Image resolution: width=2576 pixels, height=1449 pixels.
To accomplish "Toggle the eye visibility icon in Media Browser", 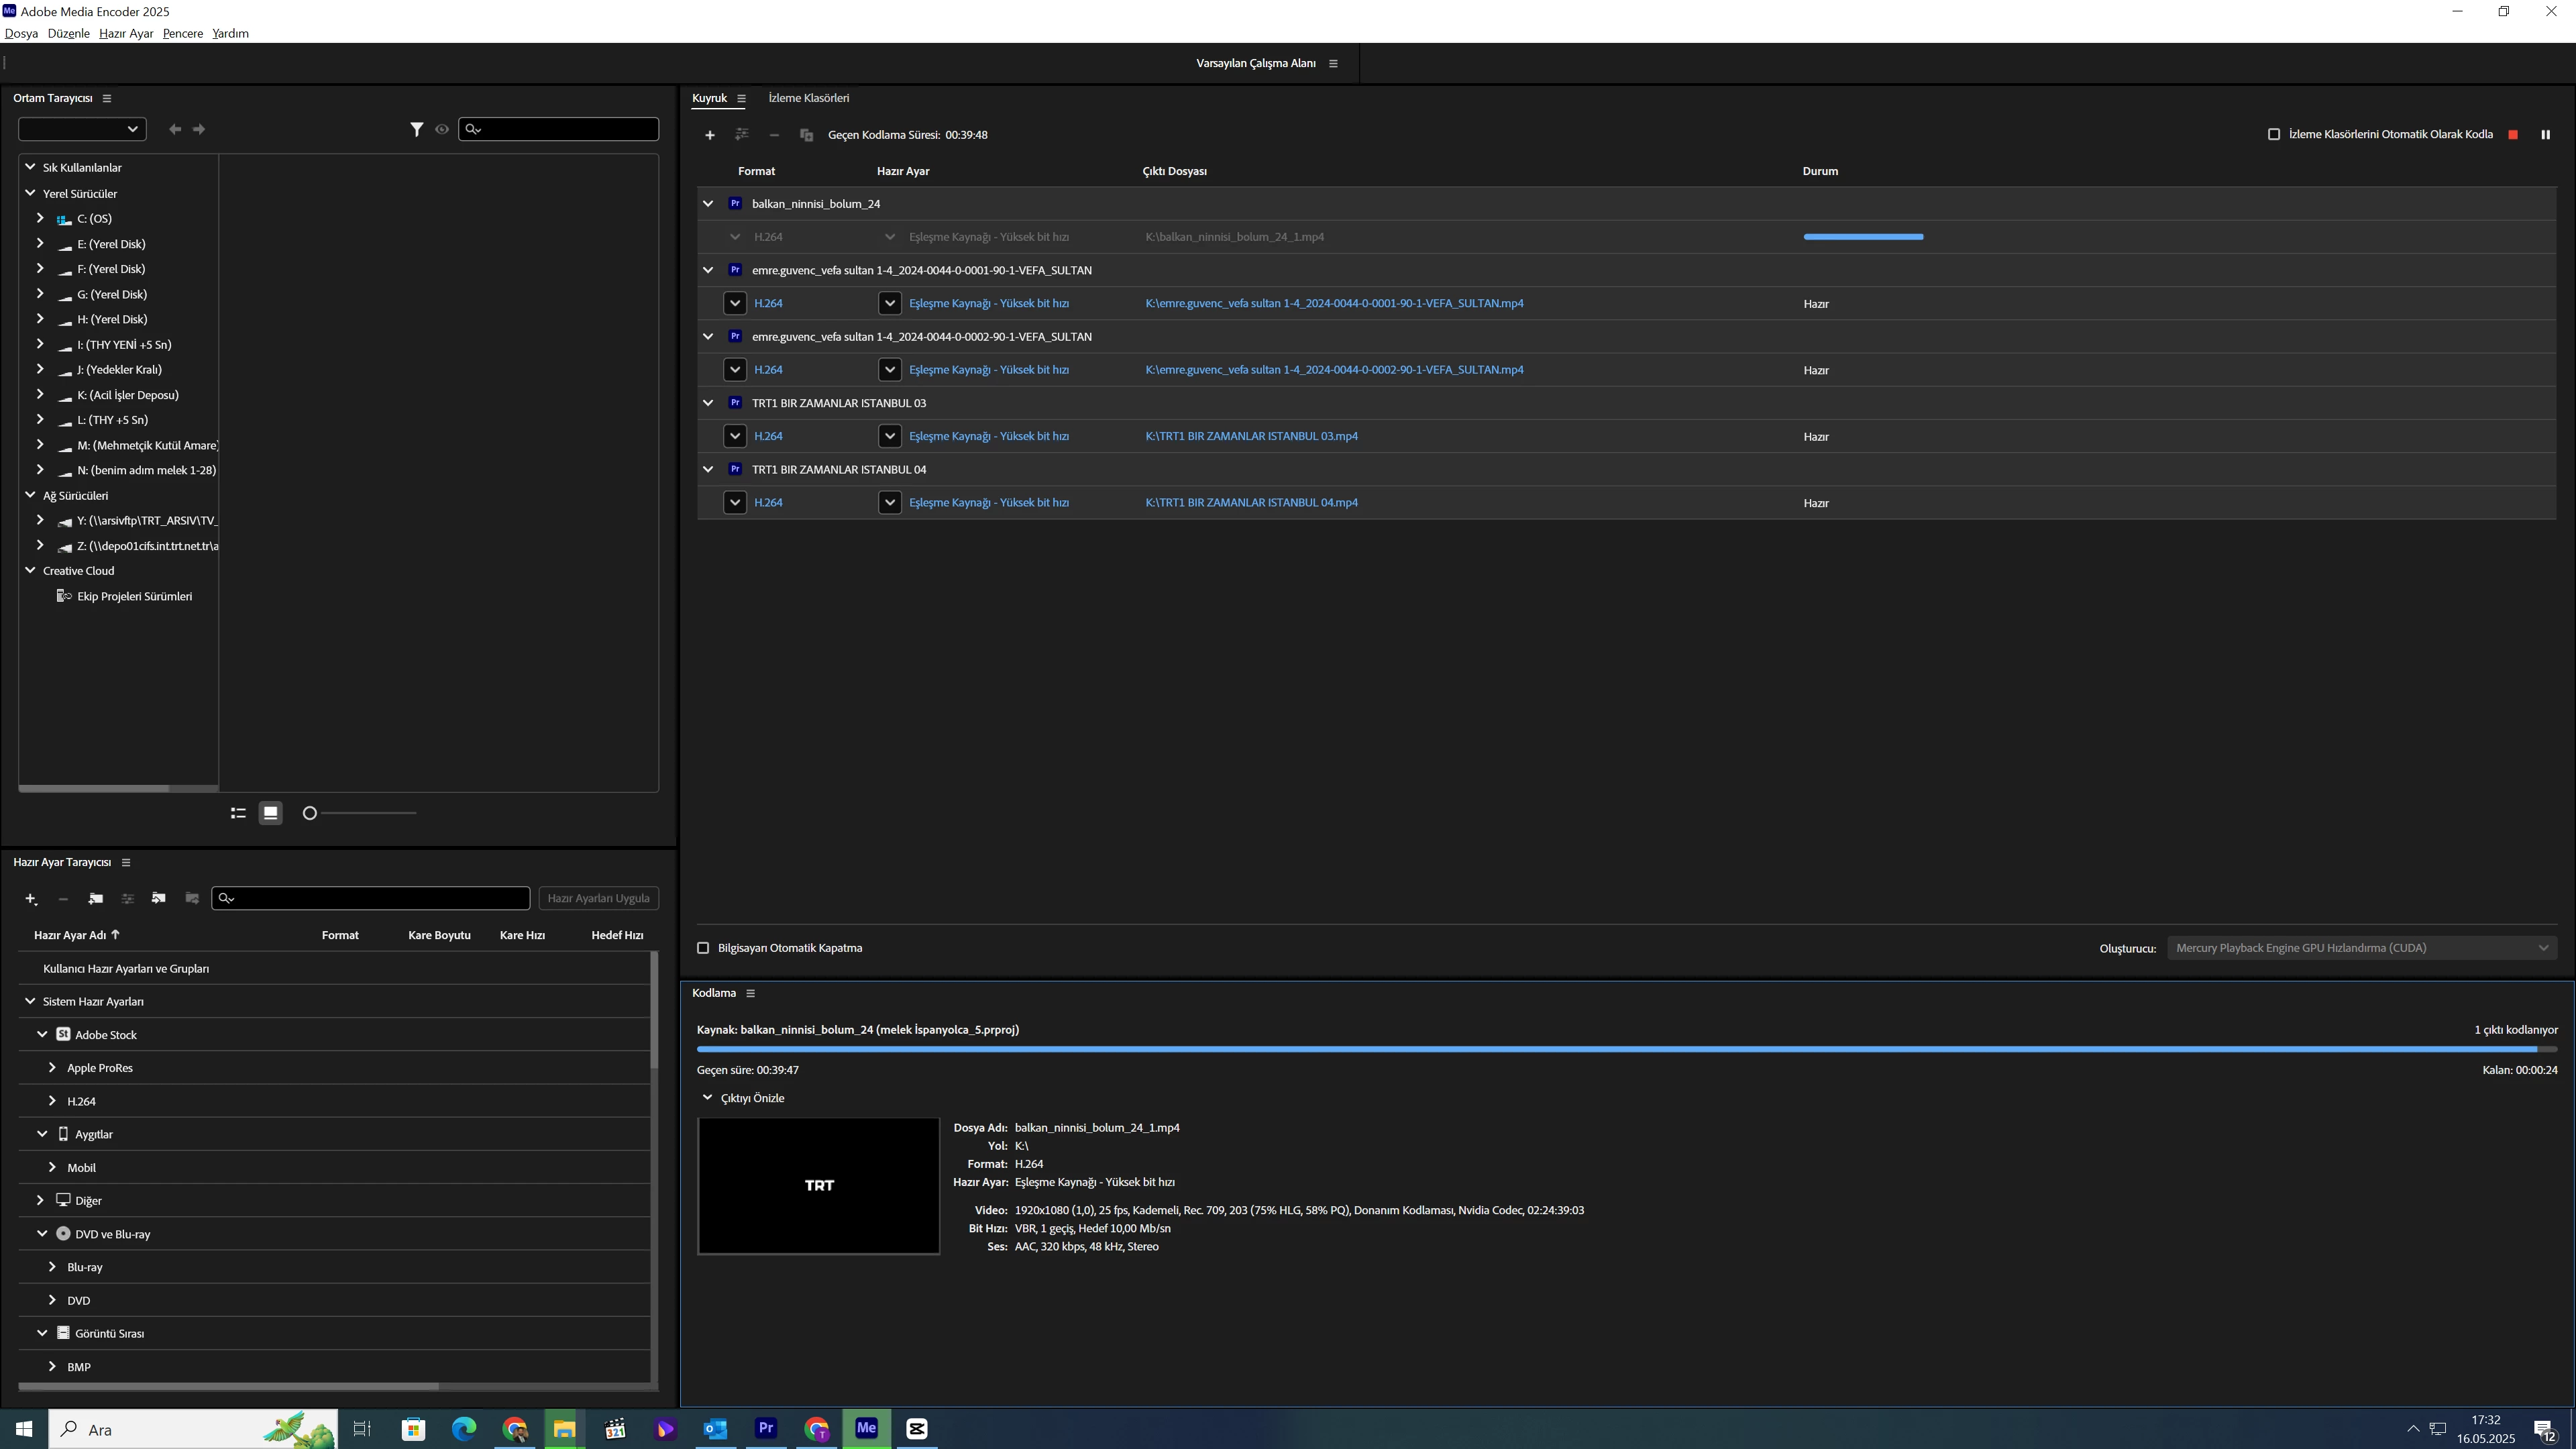I will click(x=442, y=129).
